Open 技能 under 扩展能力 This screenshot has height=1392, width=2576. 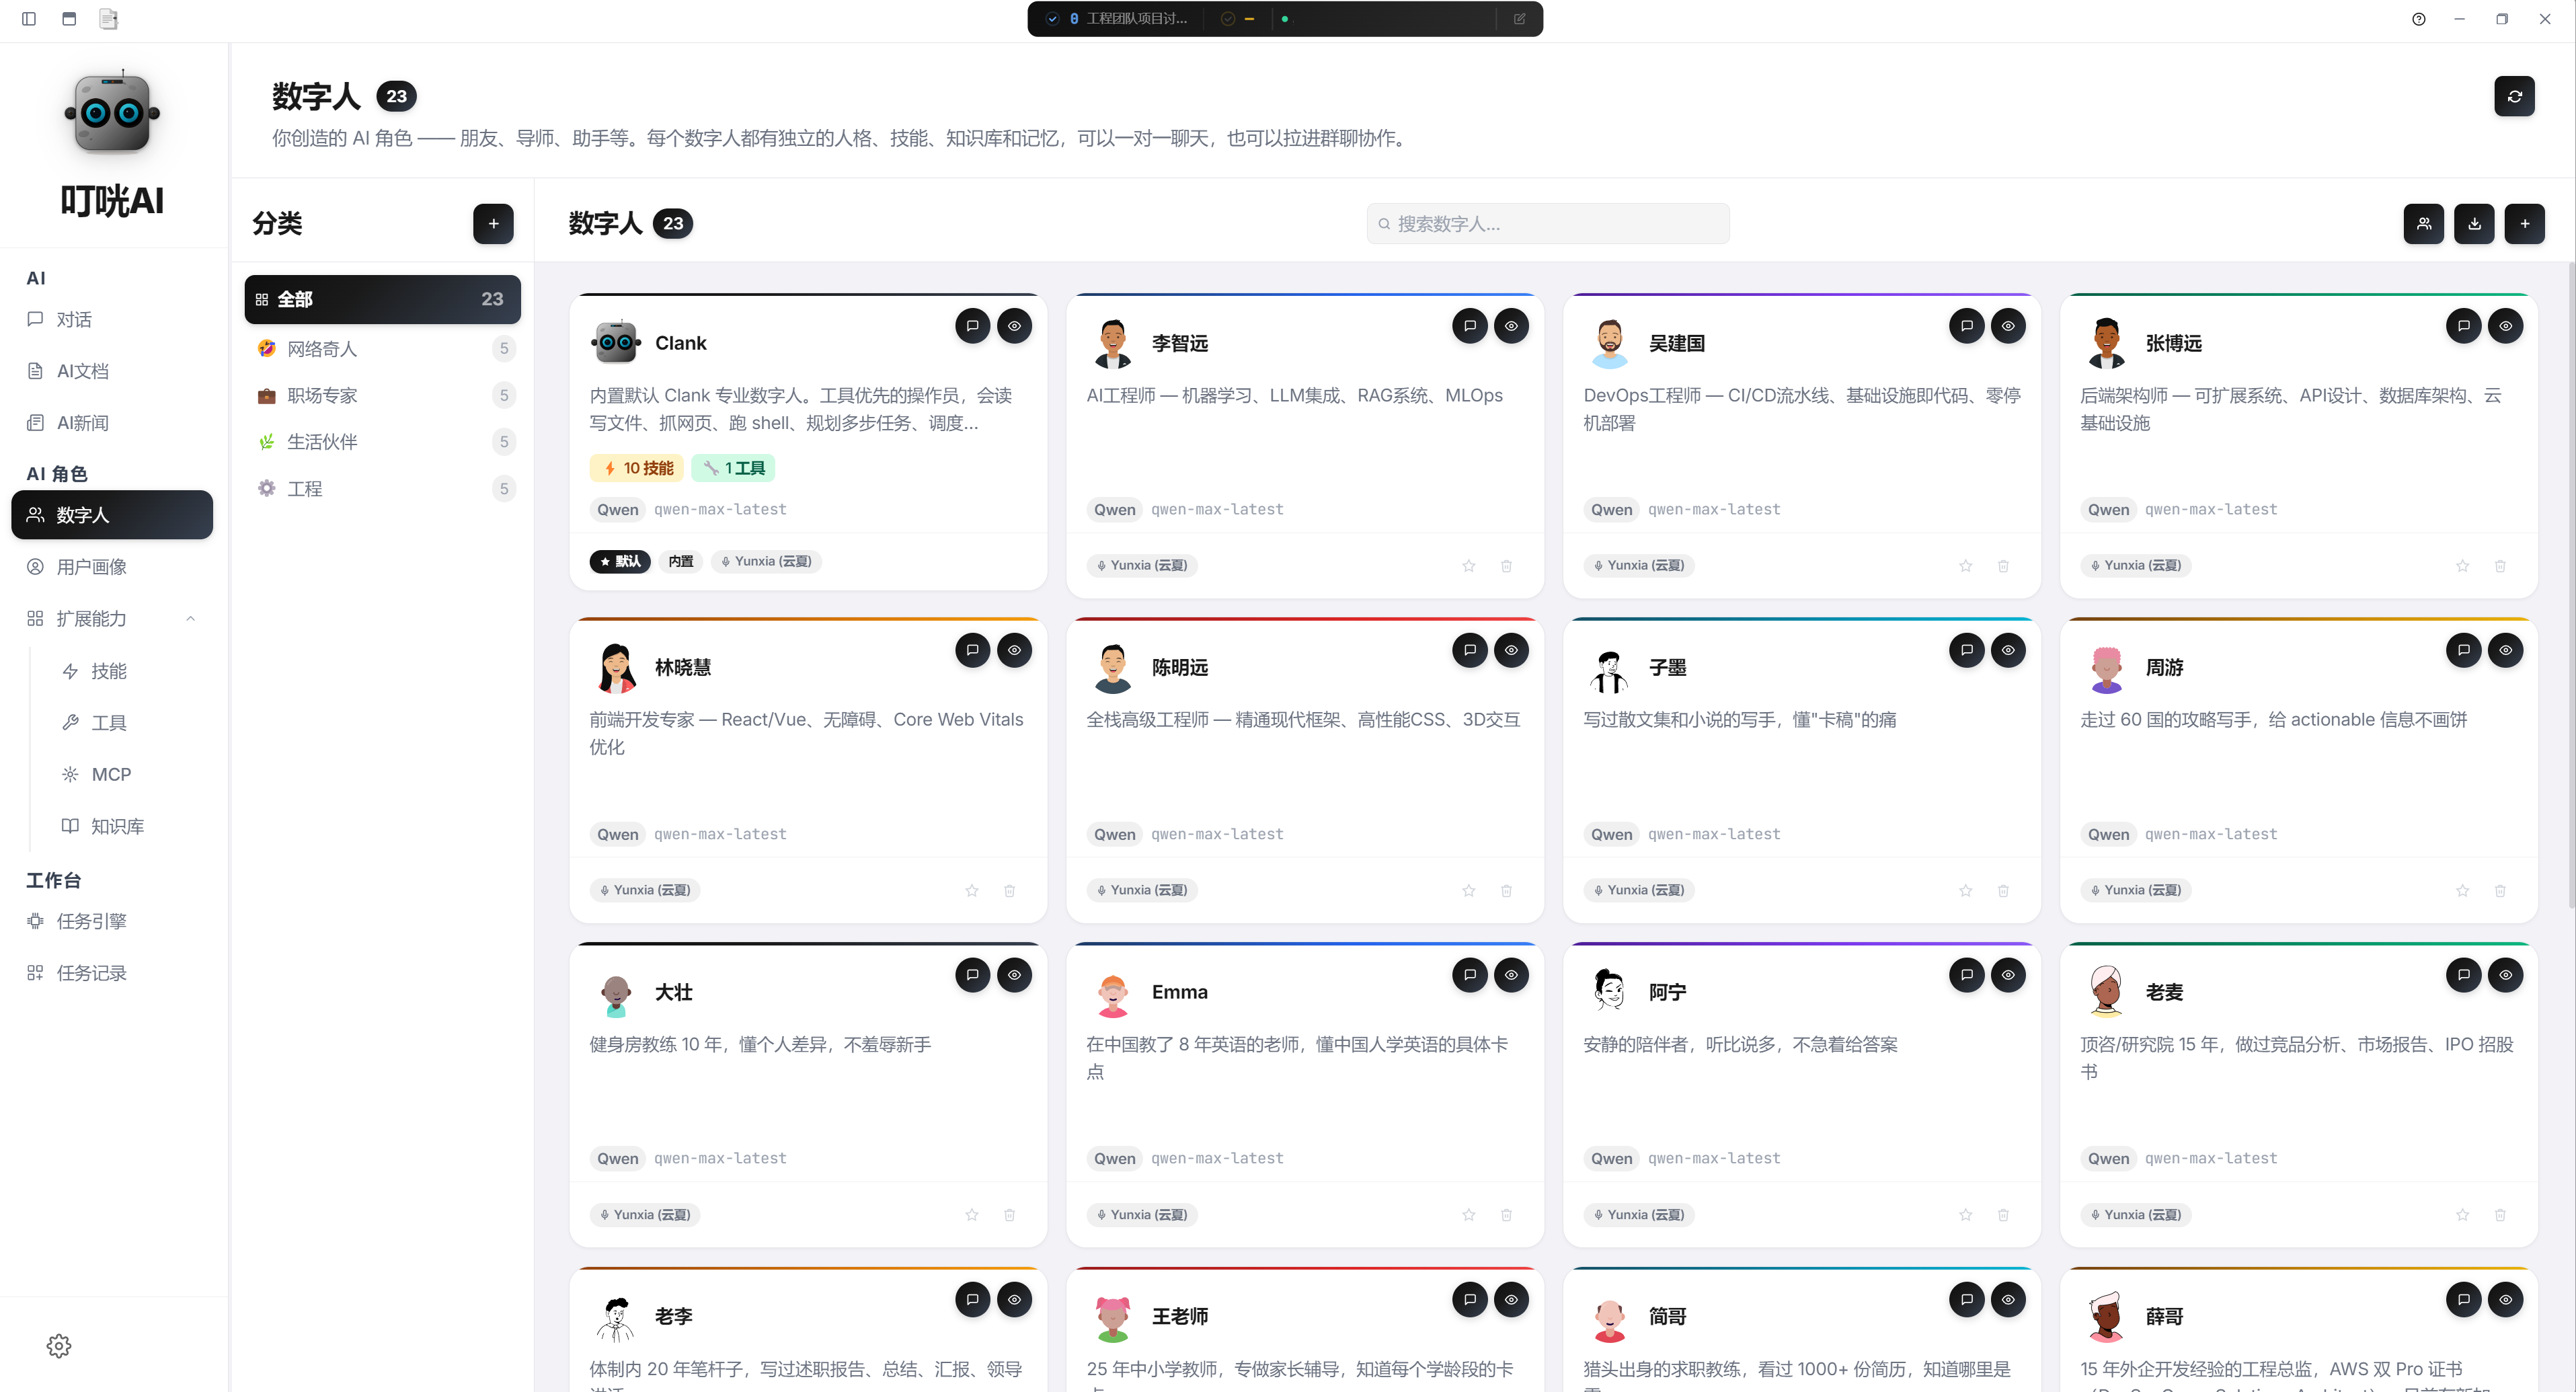pos(129,671)
